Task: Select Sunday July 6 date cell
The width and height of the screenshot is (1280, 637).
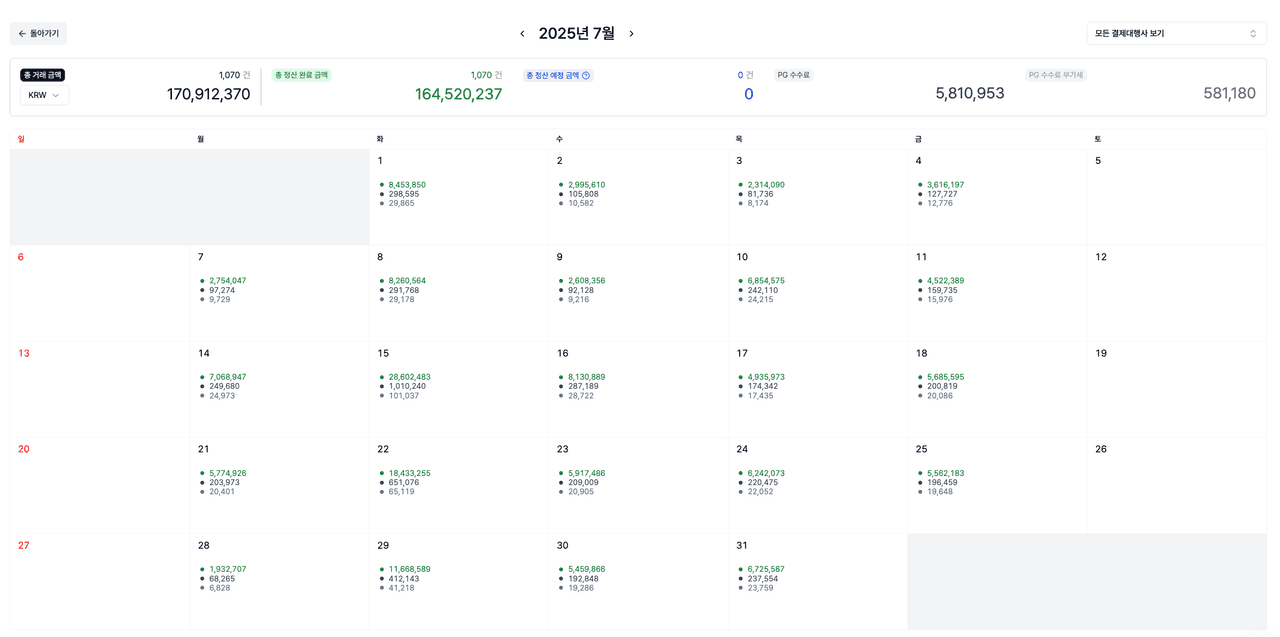Action: tap(99, 293)
